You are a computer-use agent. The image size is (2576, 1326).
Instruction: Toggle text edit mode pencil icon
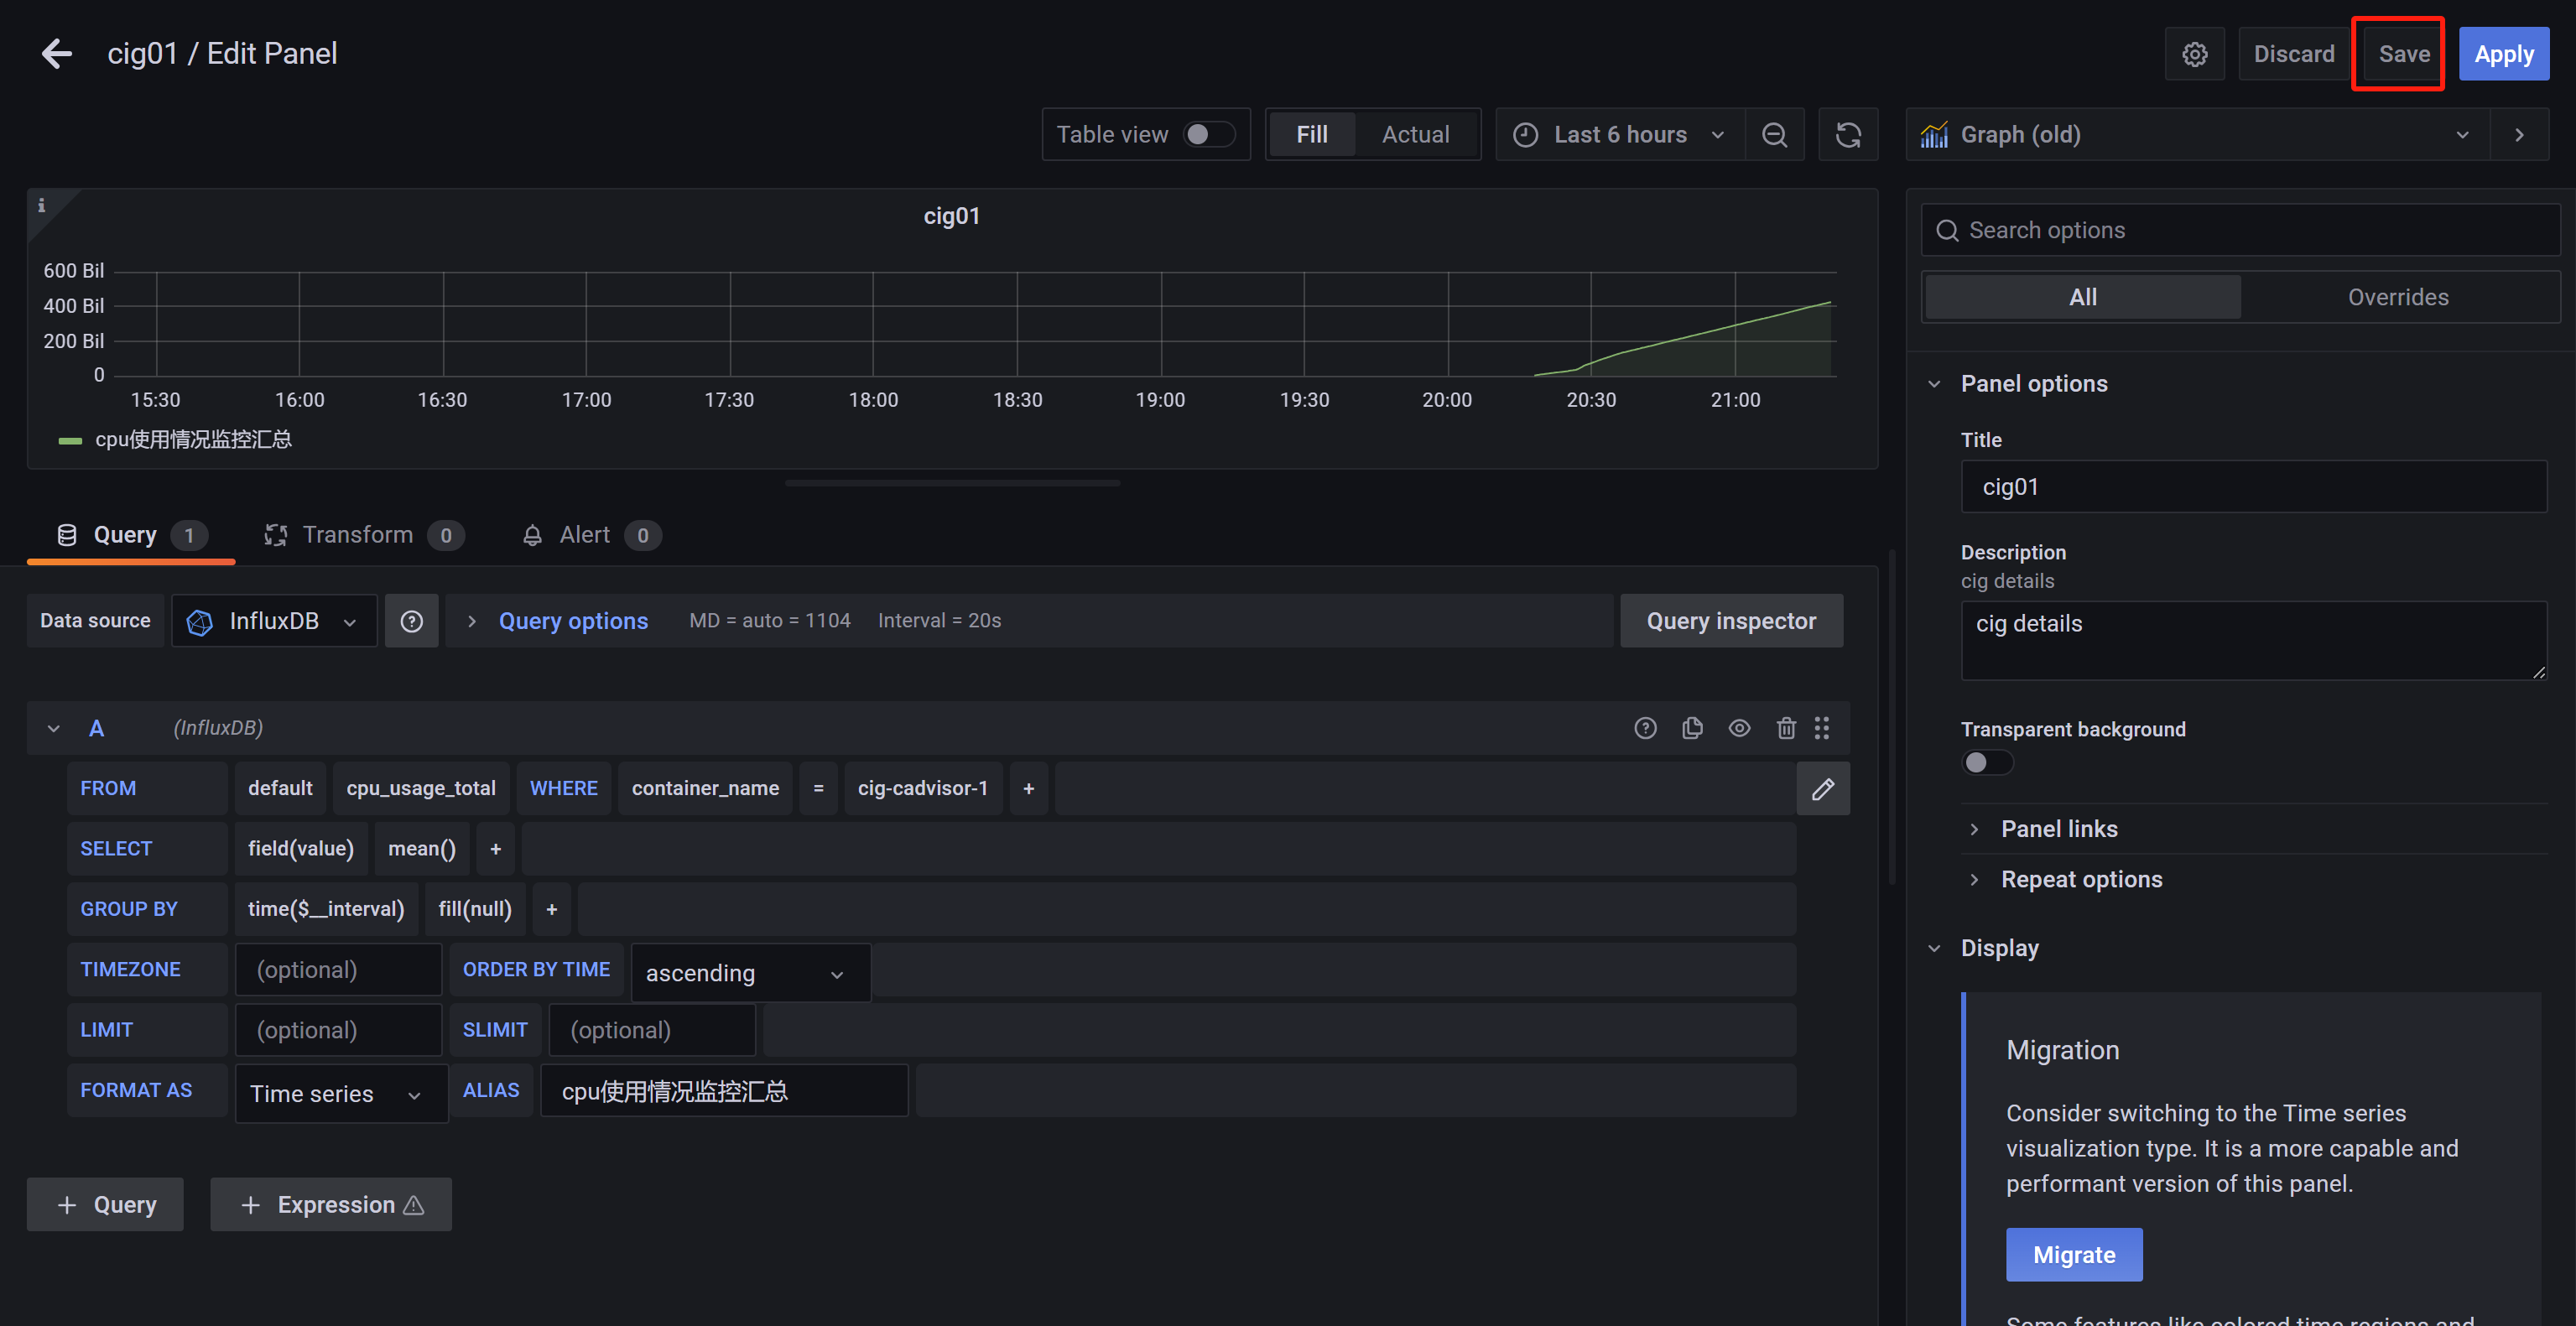[1823, 789]
